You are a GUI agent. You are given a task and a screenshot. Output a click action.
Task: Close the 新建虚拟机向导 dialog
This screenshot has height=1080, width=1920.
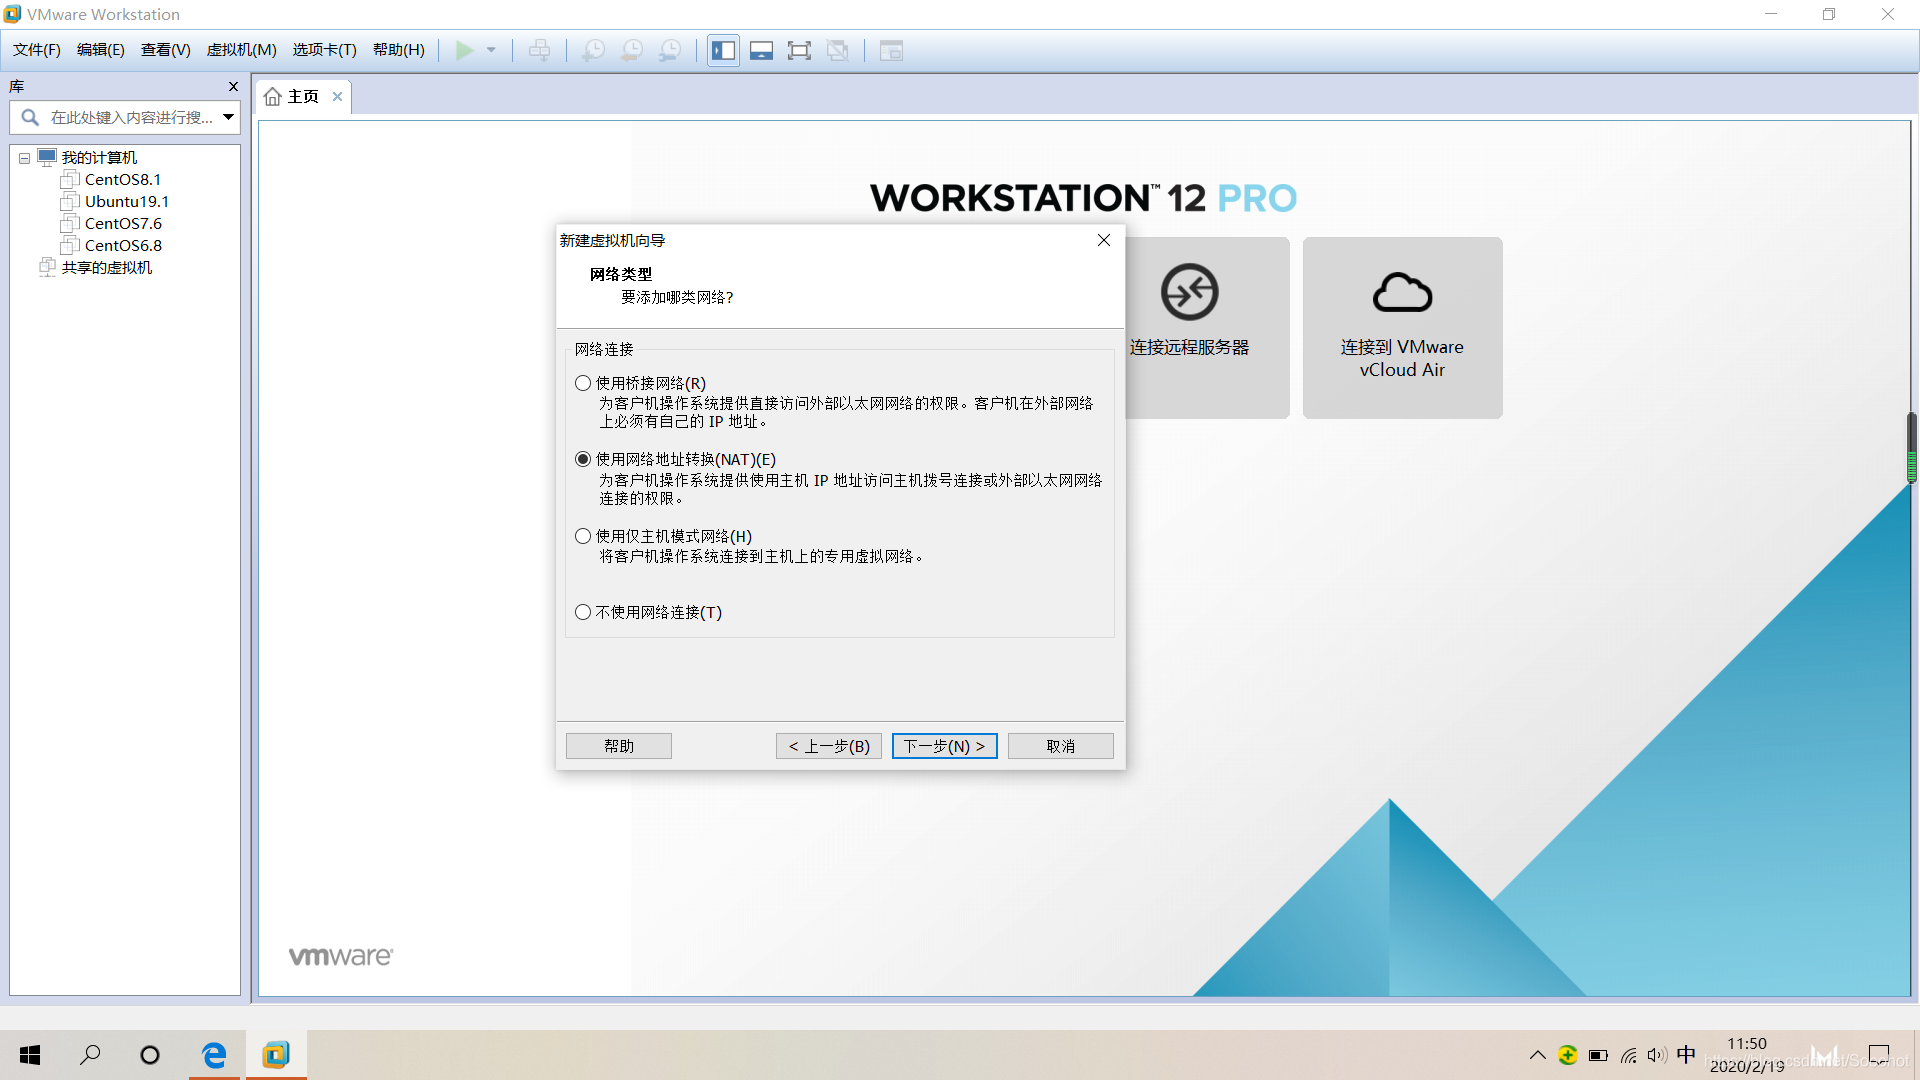click(1104, 240)
